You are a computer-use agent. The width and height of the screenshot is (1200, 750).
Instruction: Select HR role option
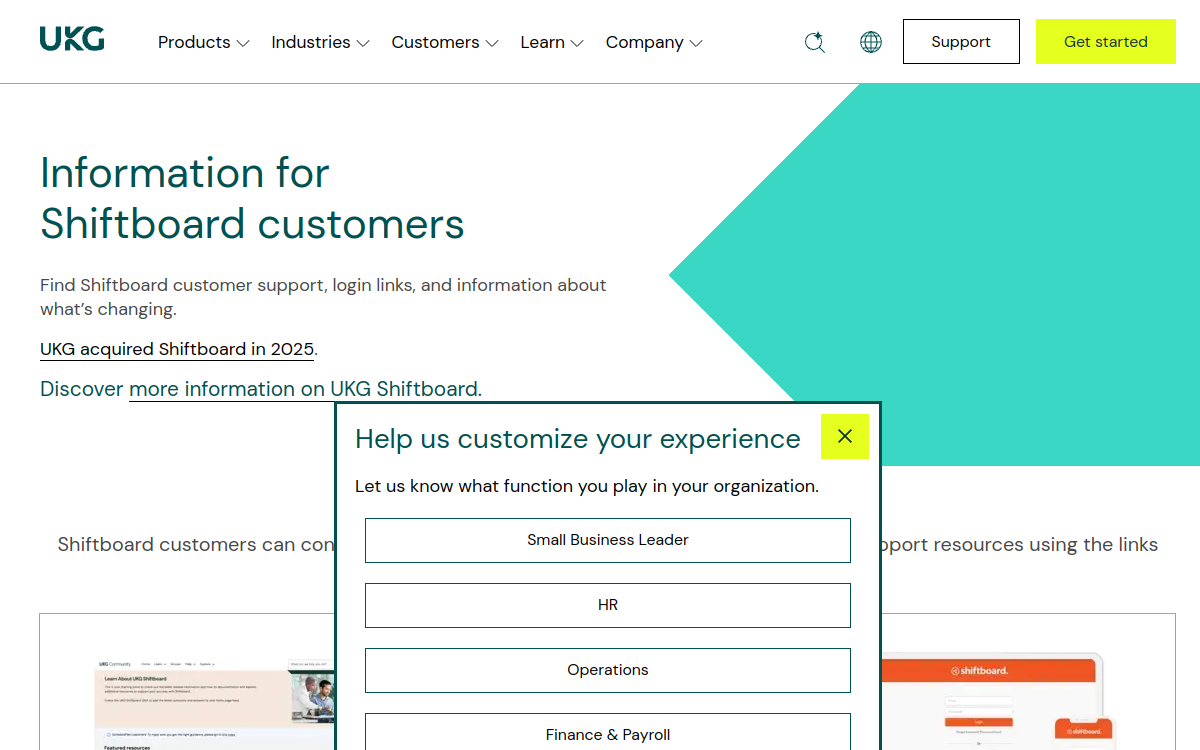(x=608, y=605)
